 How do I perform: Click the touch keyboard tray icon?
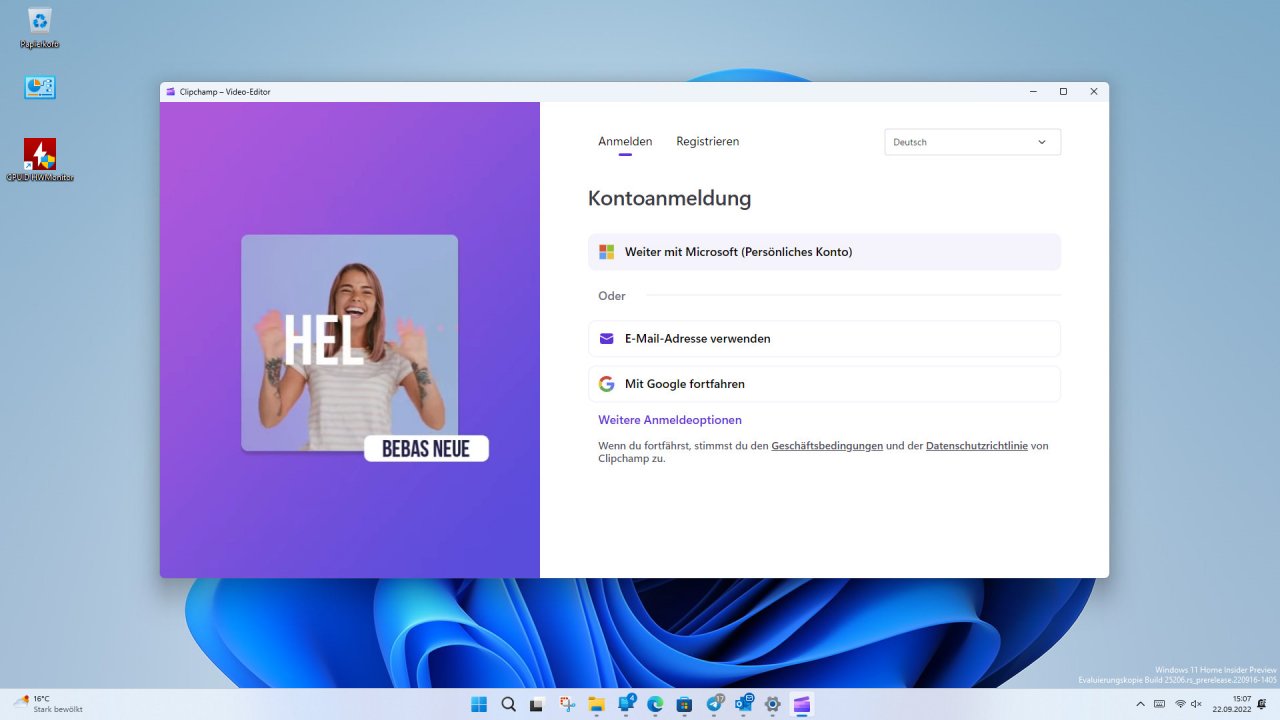pos(1160,704)
